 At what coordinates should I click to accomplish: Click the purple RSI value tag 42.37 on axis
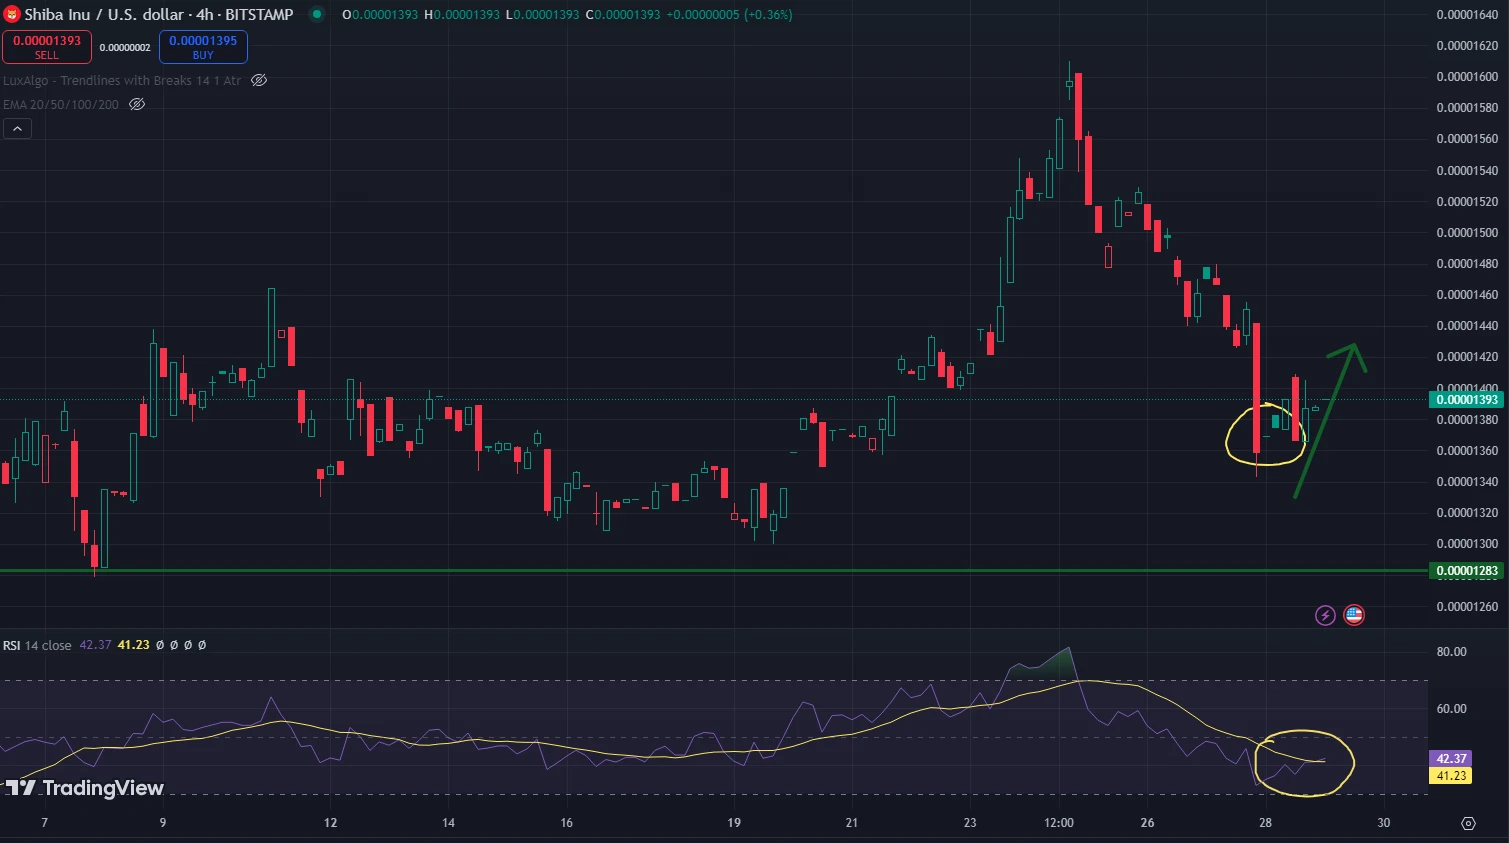pos(1451,759)
